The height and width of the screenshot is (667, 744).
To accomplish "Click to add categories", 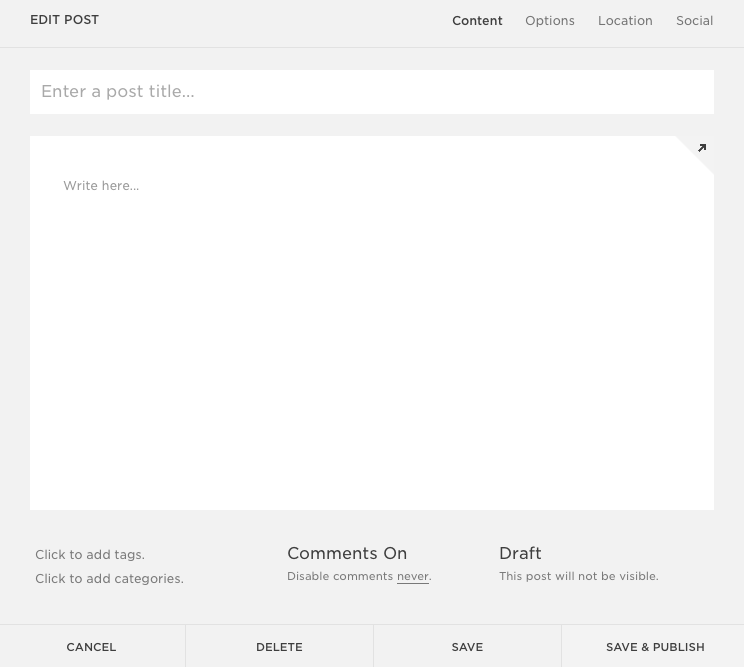I will pos(109,579).
